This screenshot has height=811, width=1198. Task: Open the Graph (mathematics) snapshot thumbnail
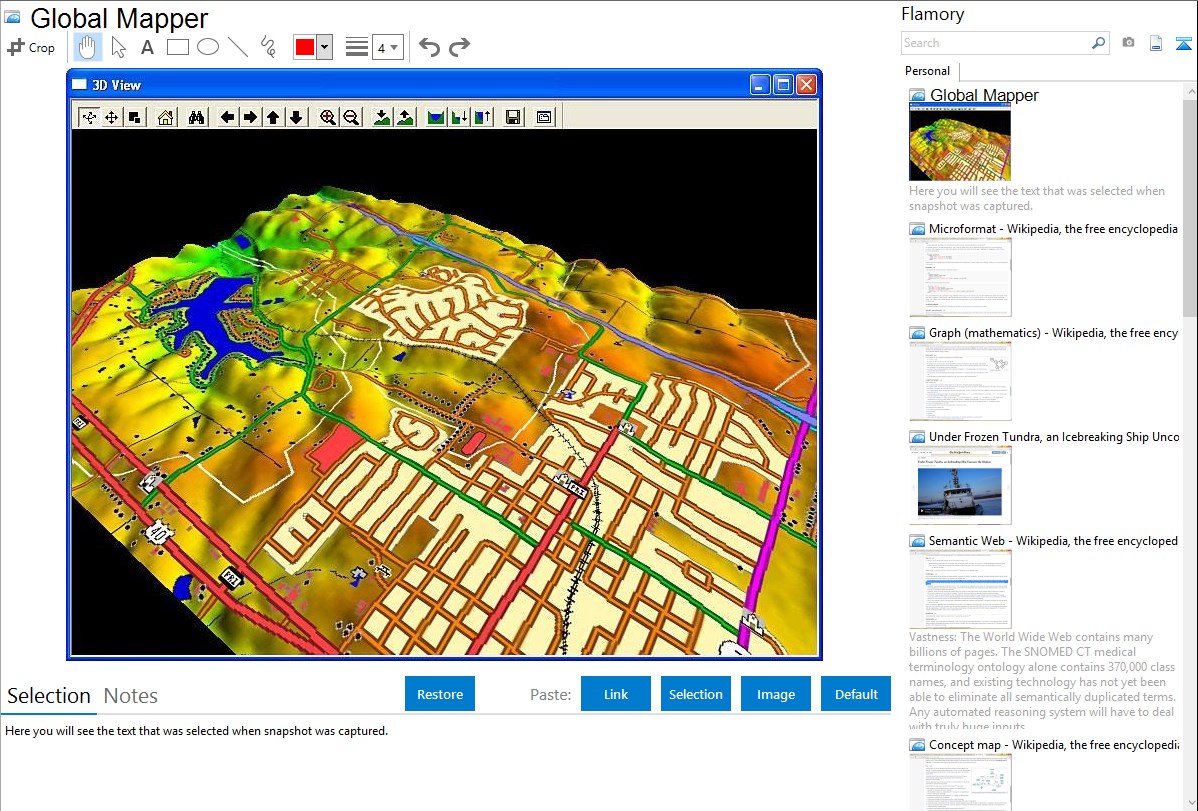point(960,381)
